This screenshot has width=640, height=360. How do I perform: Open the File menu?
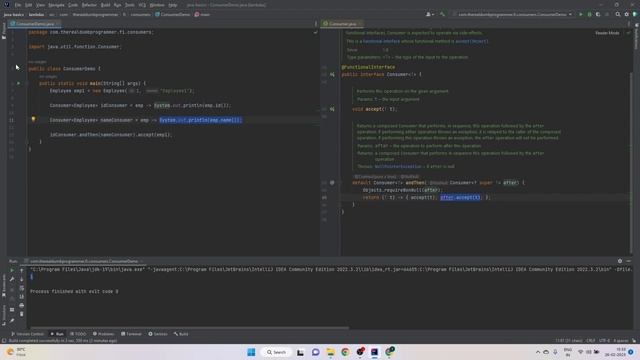point(18,5)
